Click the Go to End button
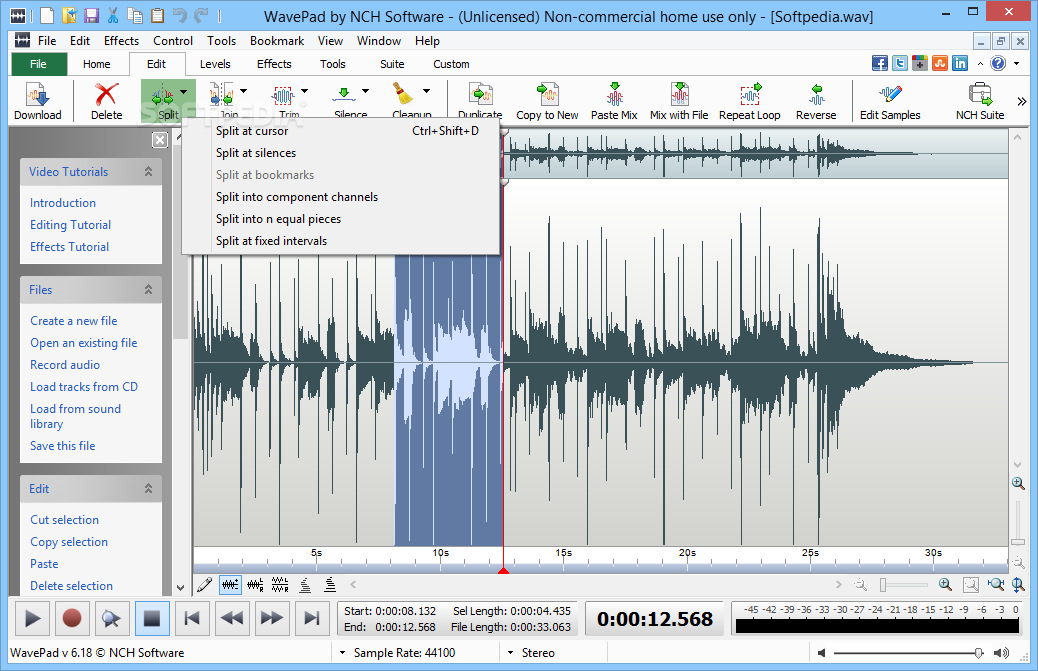The height and width of the screenshot is (671, 1038). [x=311, y=619]
